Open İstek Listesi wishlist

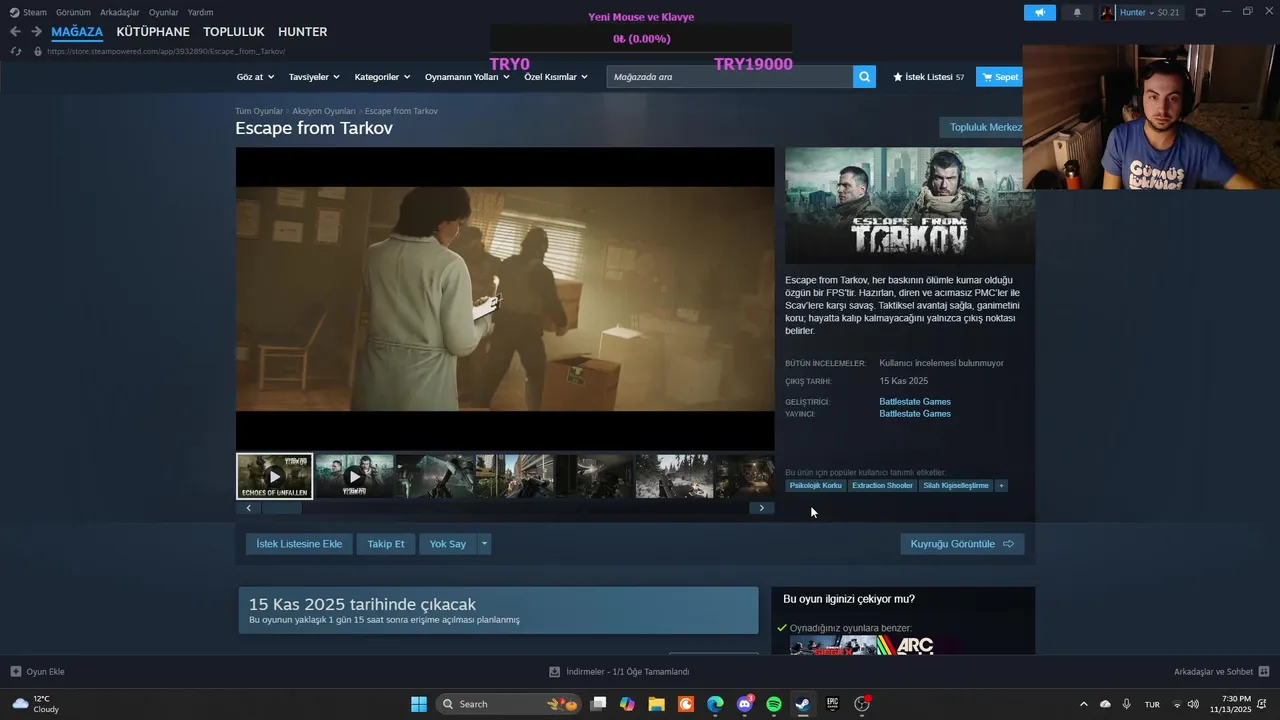coord(929,77)
